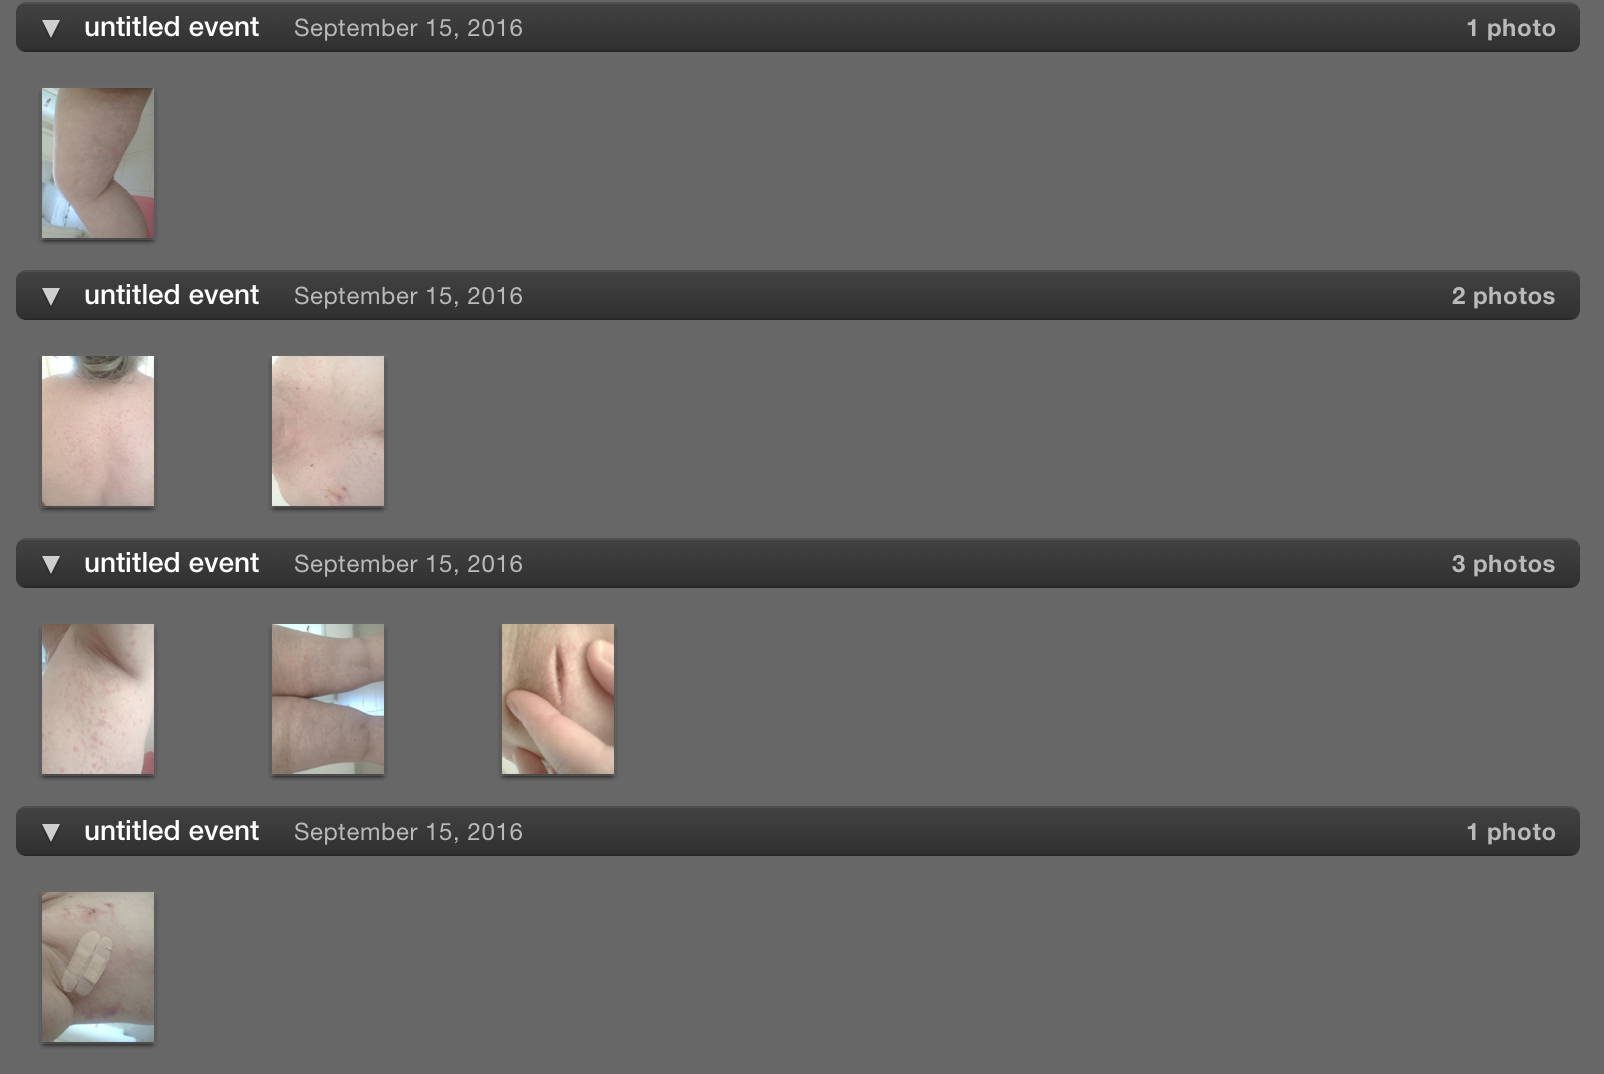Click the title of the 2-photo event
The image size is (1604, 1074).
pos(171,295)
